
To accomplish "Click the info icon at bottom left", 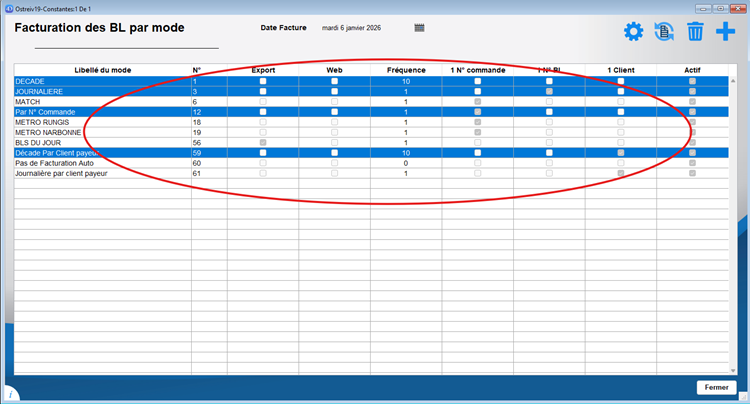I will (x=10, y=394).
